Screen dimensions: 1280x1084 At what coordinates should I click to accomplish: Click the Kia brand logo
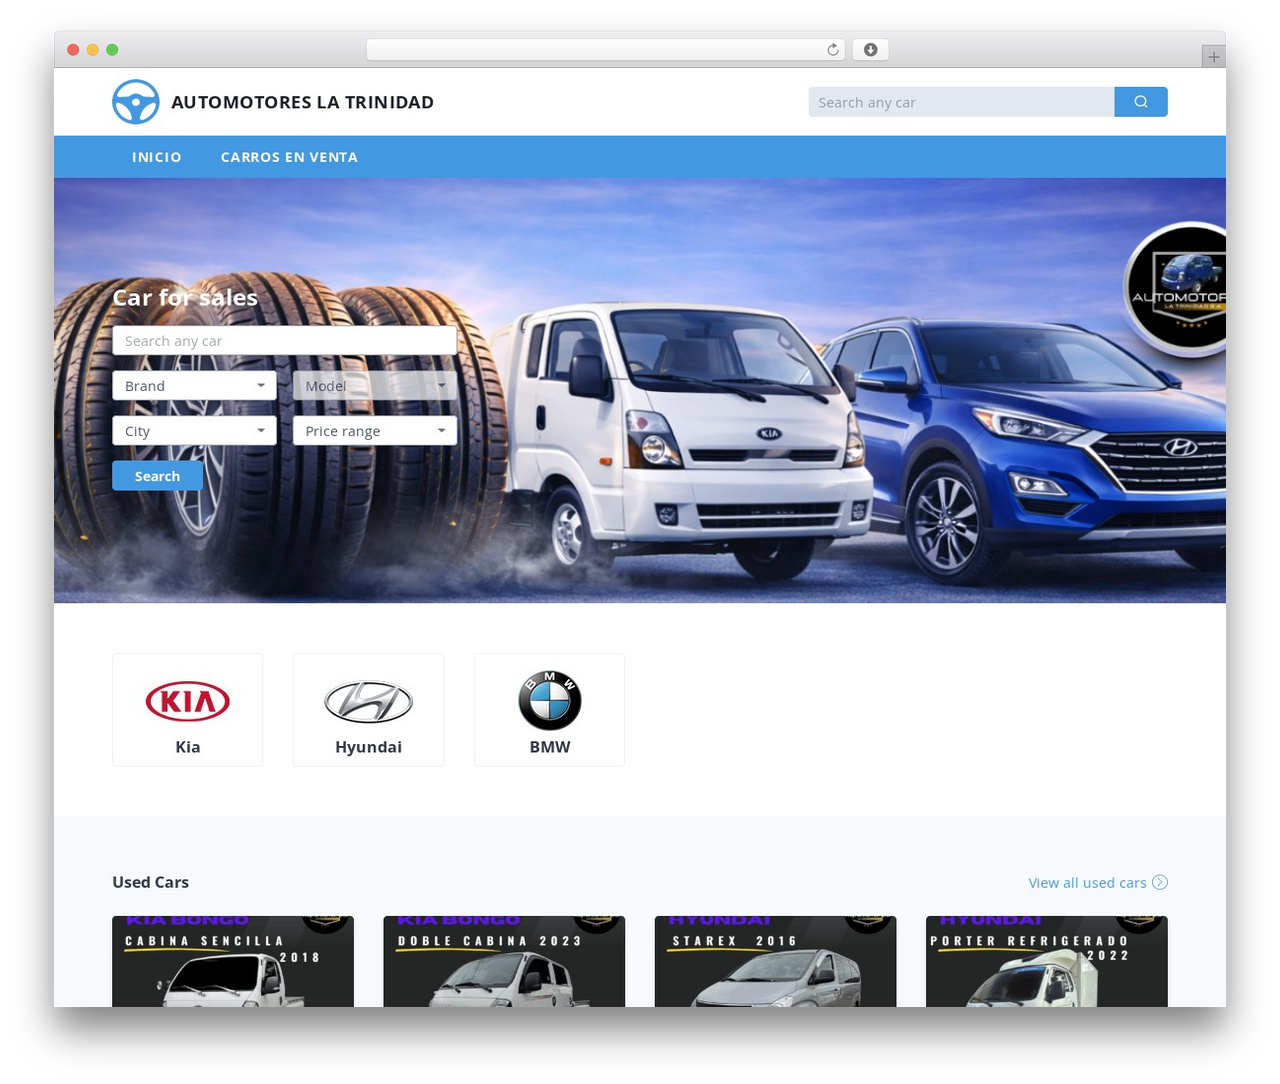[188, 701]
